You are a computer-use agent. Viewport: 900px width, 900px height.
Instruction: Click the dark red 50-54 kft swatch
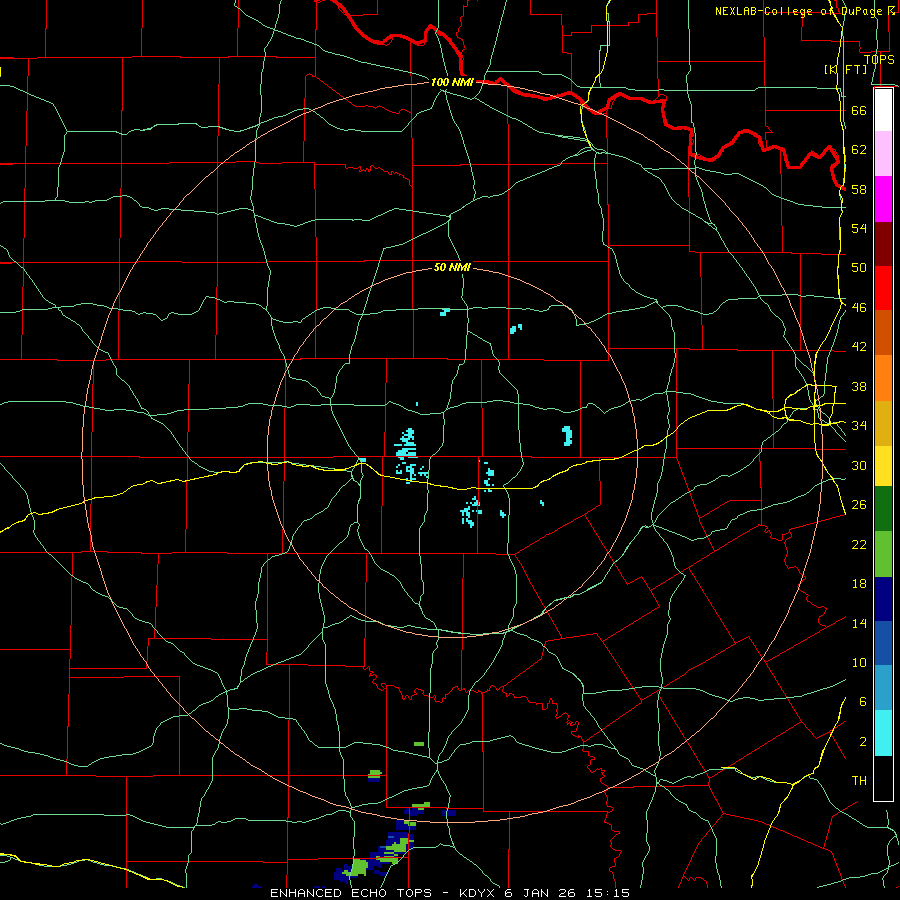coord(883,244)
